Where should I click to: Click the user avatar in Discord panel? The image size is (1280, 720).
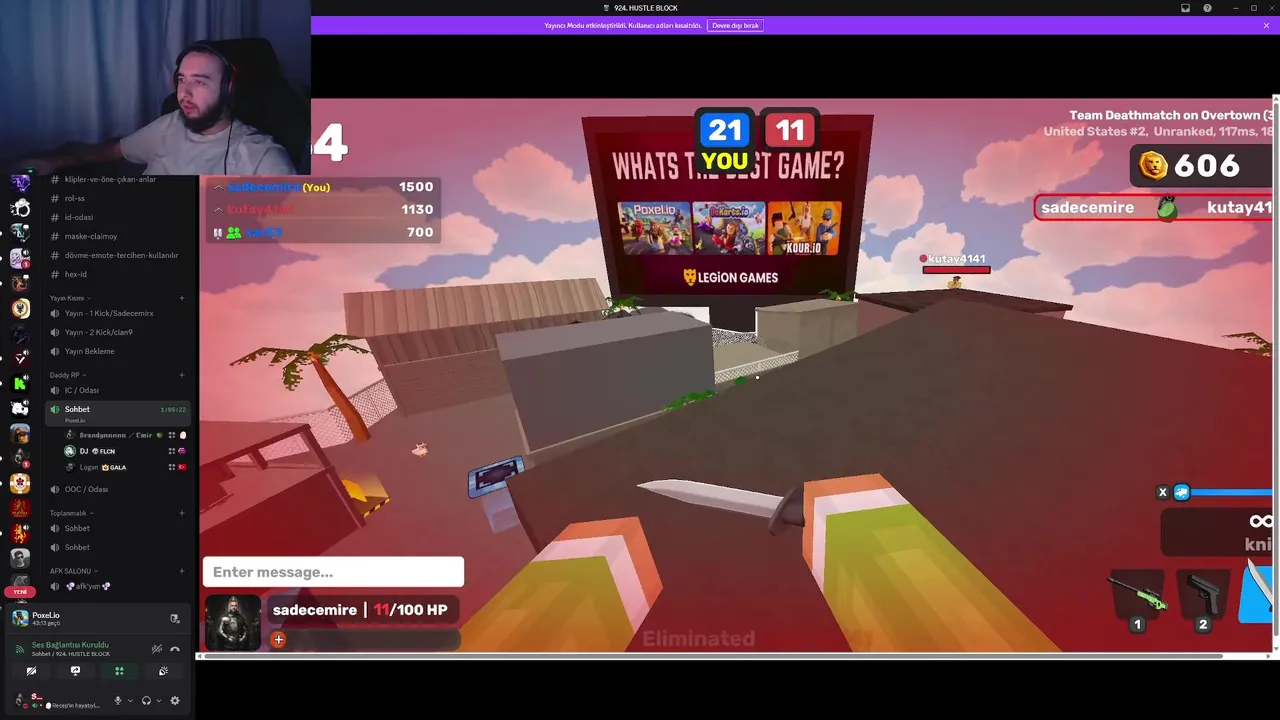[x=21, y=701]
